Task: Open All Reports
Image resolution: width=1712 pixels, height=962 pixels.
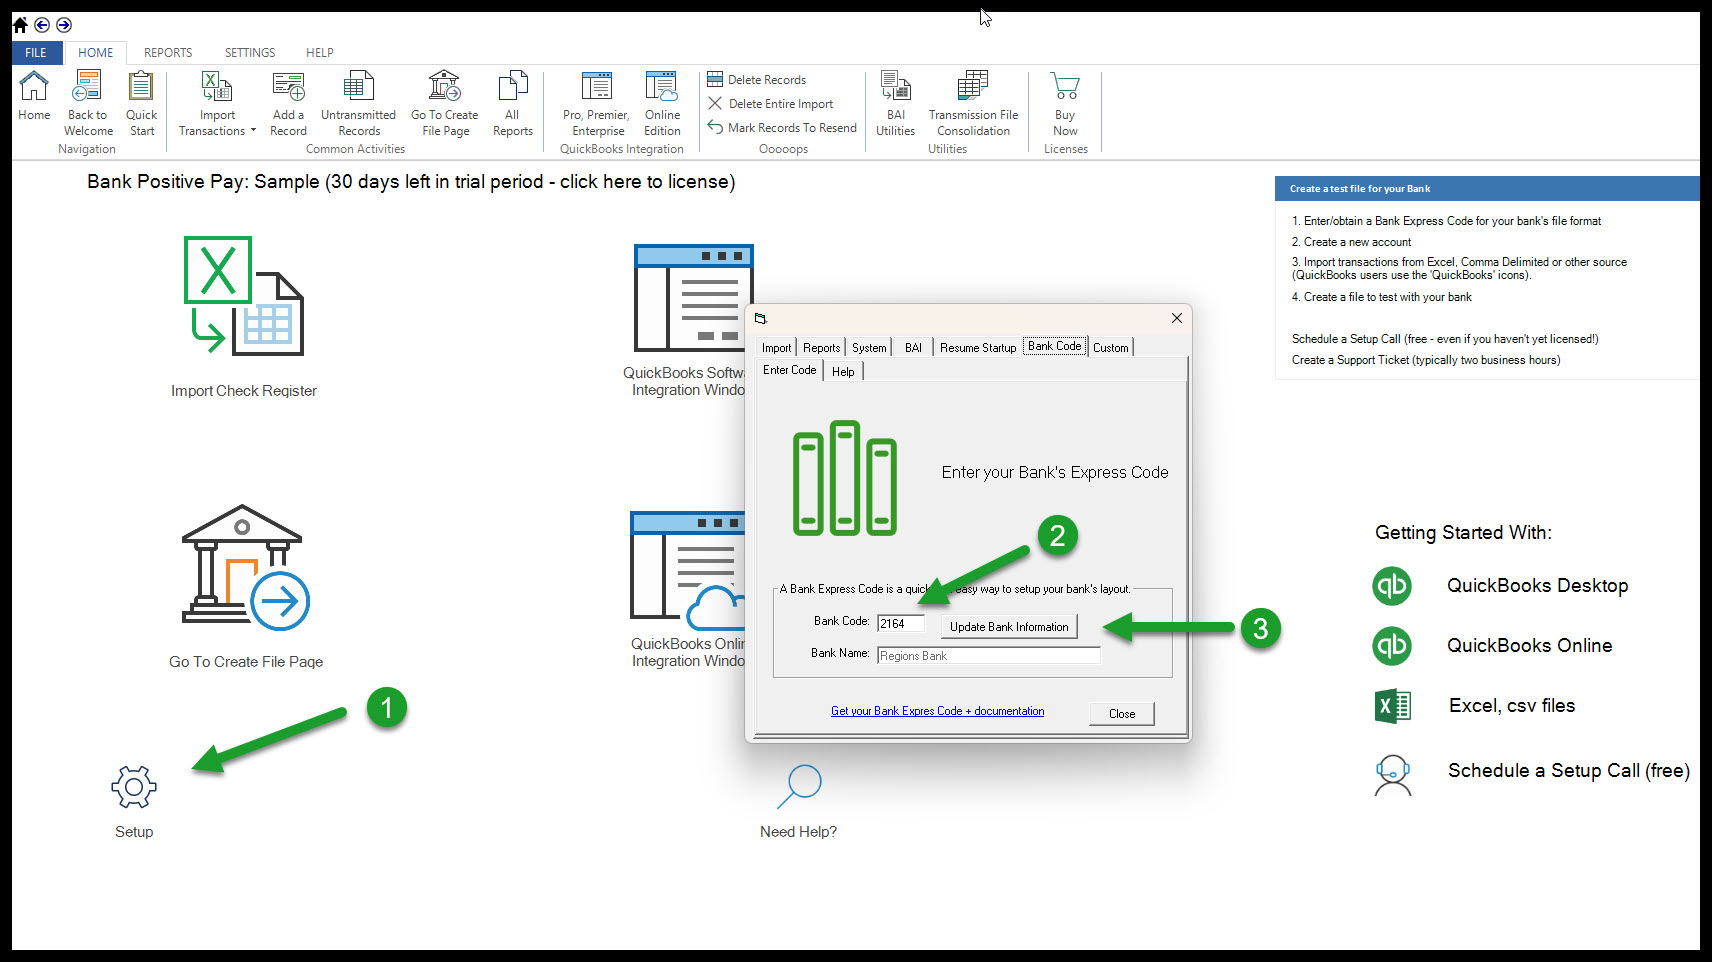Action: (513, 104)
